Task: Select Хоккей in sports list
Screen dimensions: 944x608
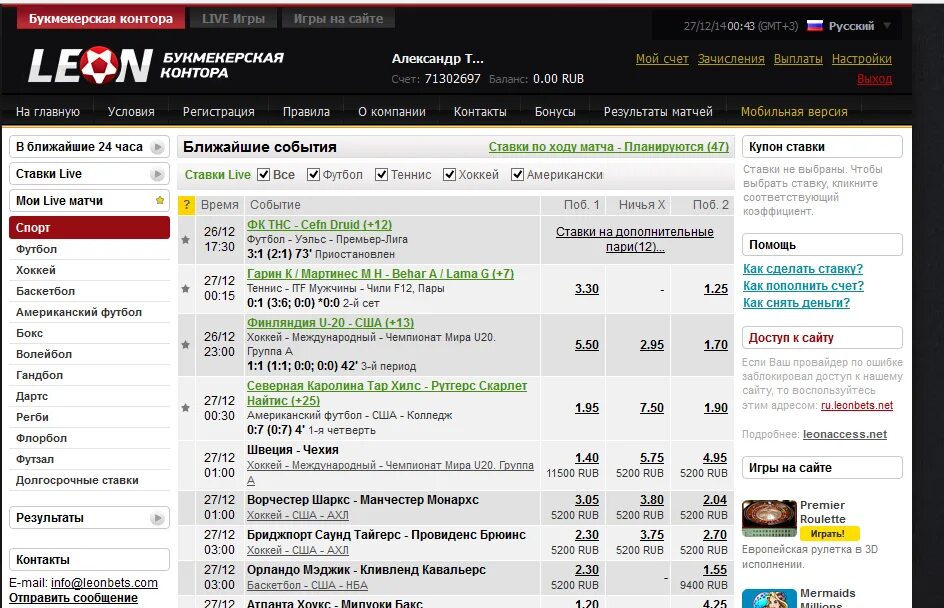Action: click(x=89, y=270)
